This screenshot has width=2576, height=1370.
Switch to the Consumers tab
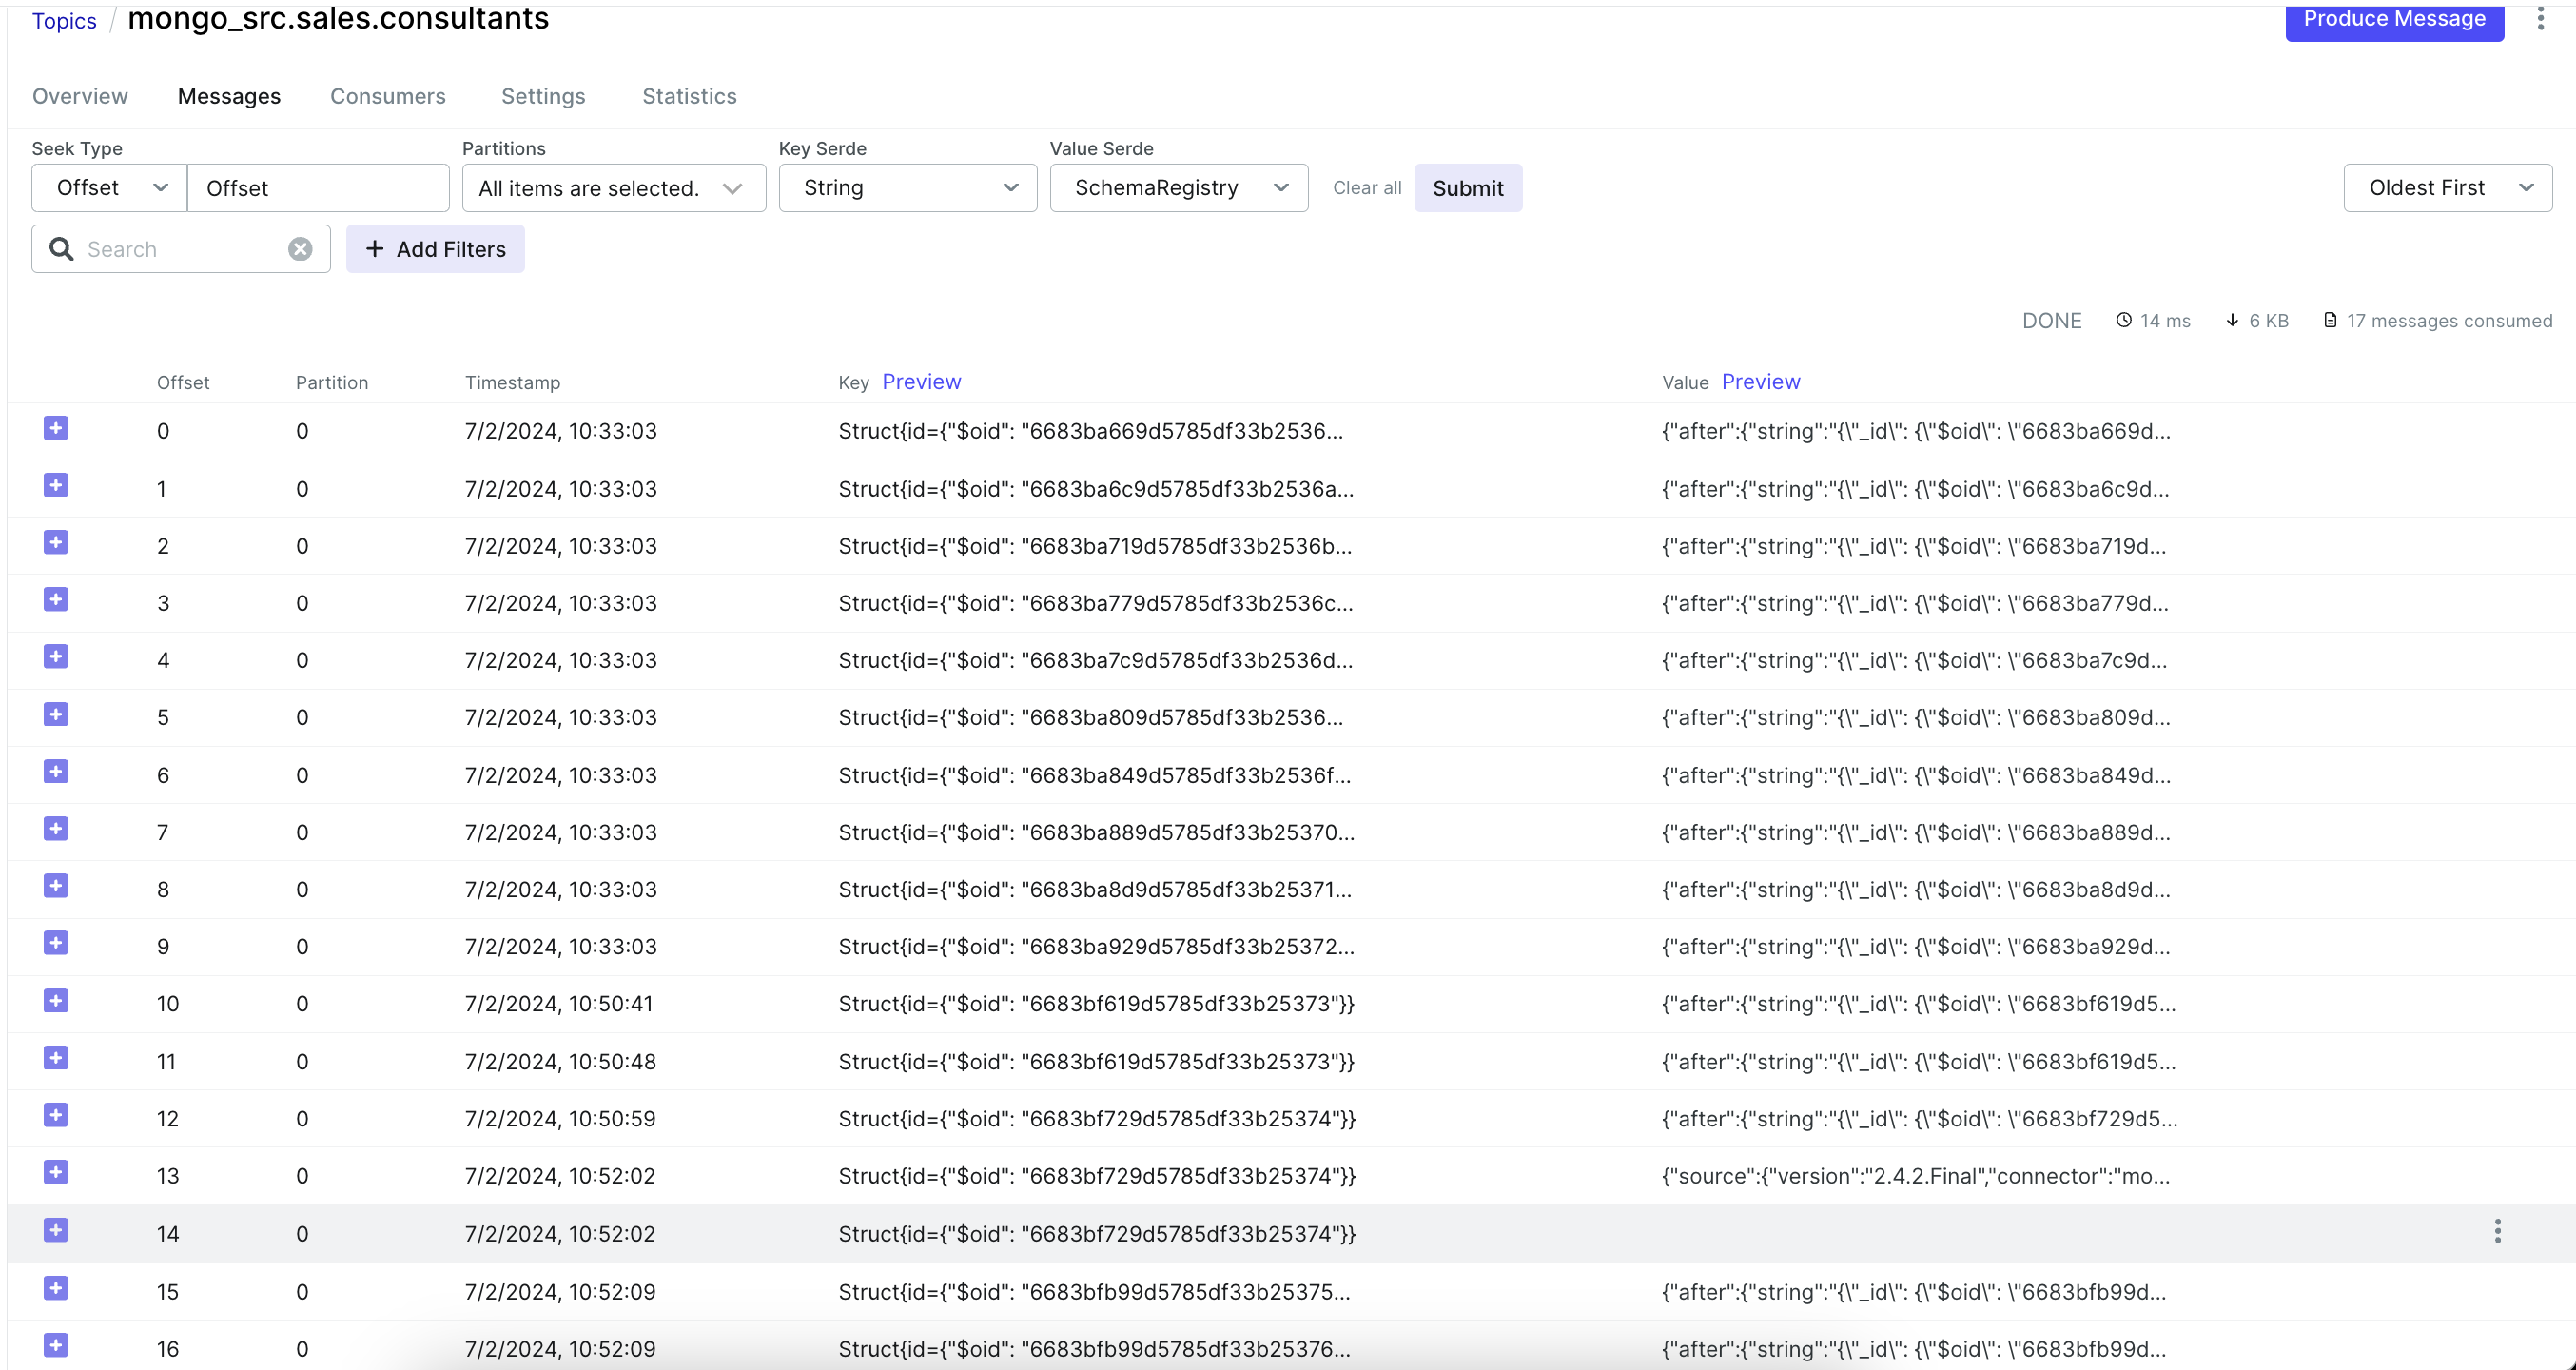(x=388, y=96)
